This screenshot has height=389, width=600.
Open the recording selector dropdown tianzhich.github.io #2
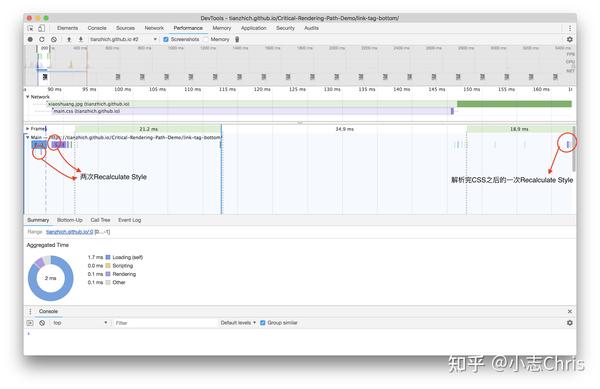[x=123, y=39]
